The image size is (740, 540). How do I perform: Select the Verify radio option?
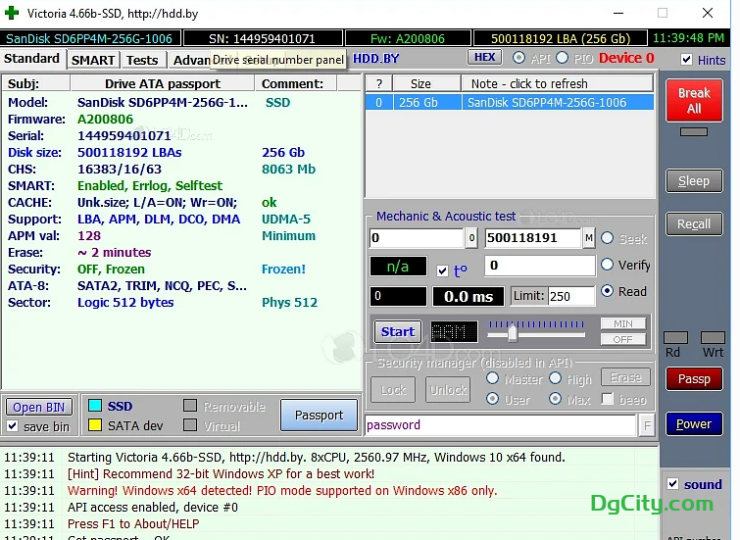coord(607,265)
